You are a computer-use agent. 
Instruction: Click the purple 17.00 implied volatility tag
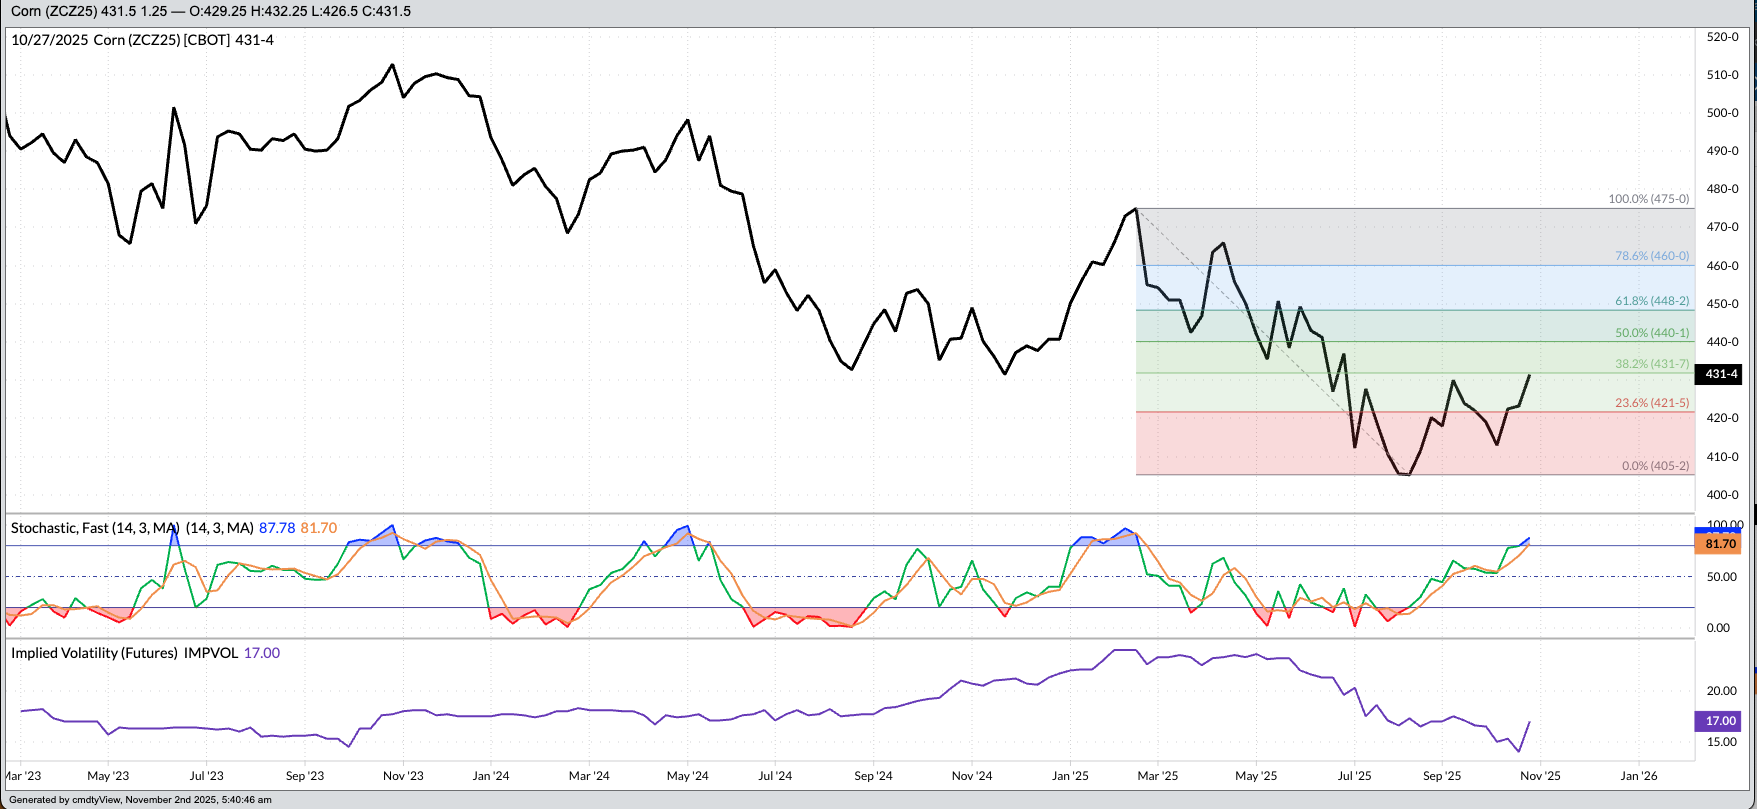(x=1718, y=721)
